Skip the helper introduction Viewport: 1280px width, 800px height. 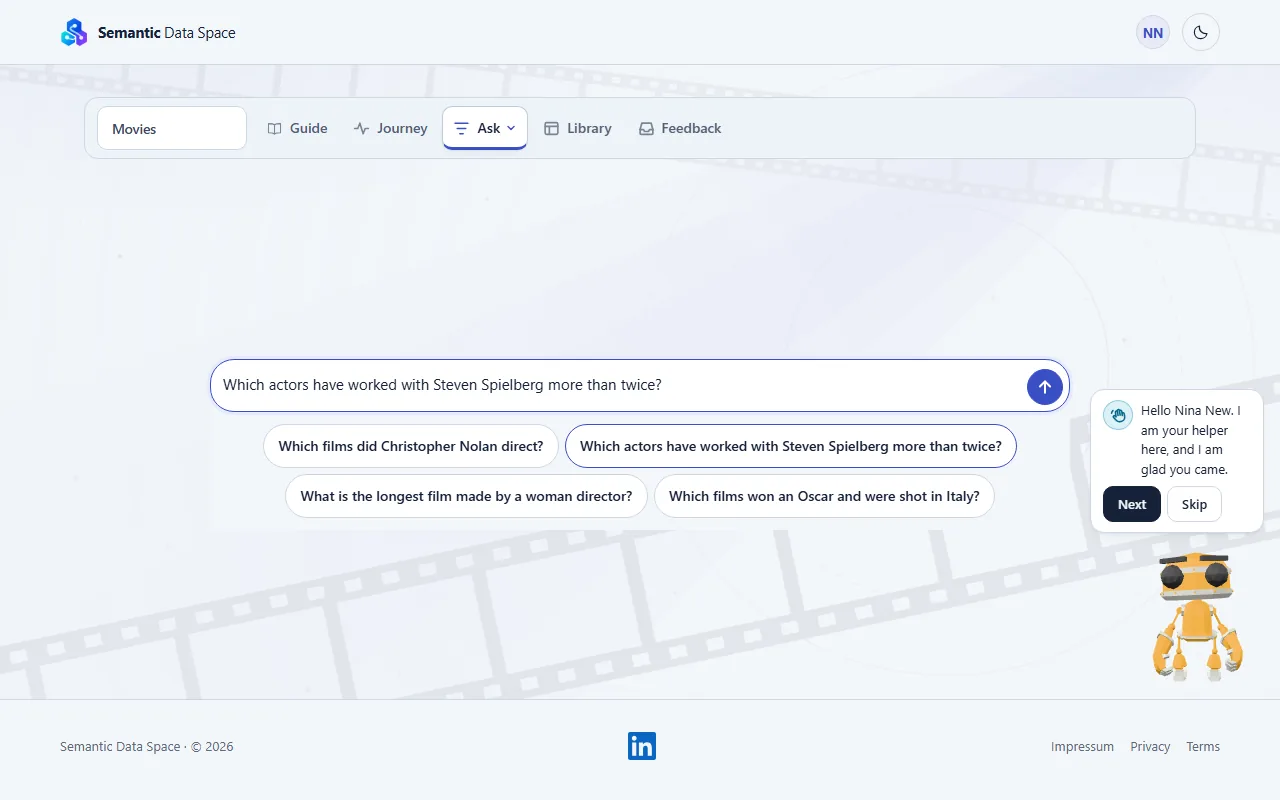click(1194, 504)
